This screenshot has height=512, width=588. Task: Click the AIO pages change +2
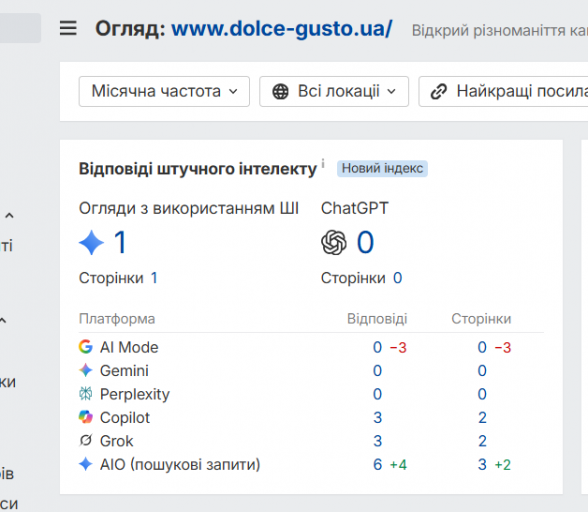[x=503, y=465]
